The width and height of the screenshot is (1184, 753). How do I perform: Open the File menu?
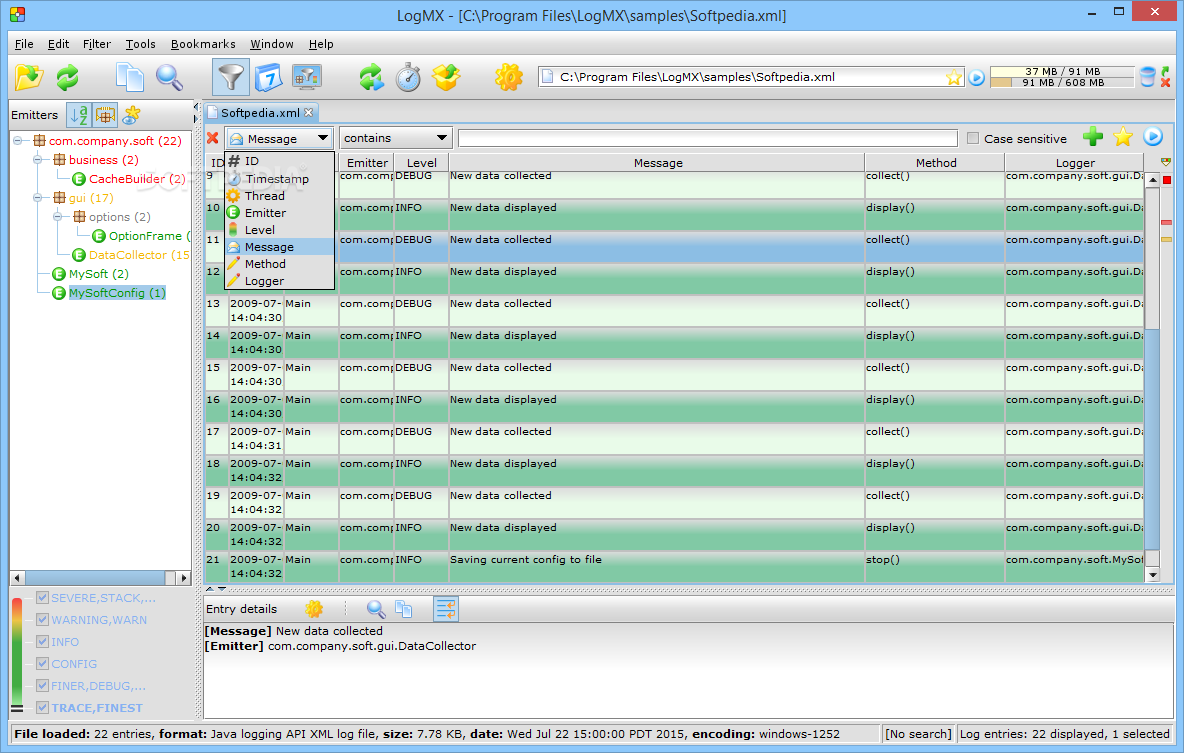[x=24, y=44]
